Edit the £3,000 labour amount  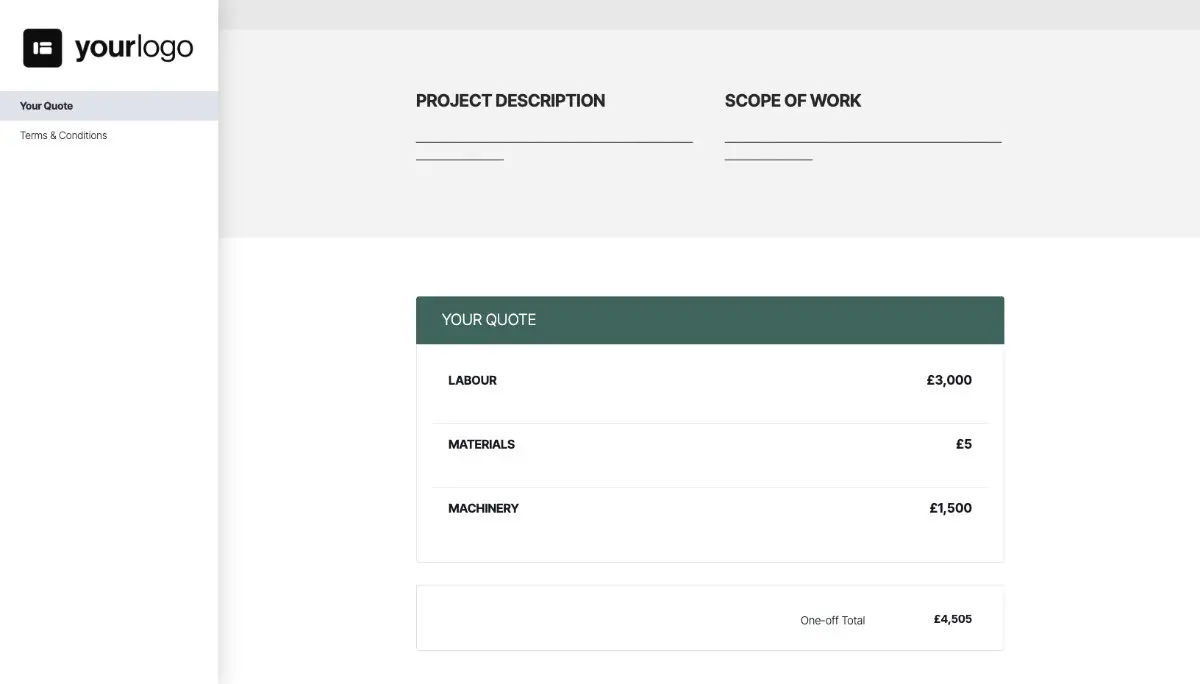(948, 380)
